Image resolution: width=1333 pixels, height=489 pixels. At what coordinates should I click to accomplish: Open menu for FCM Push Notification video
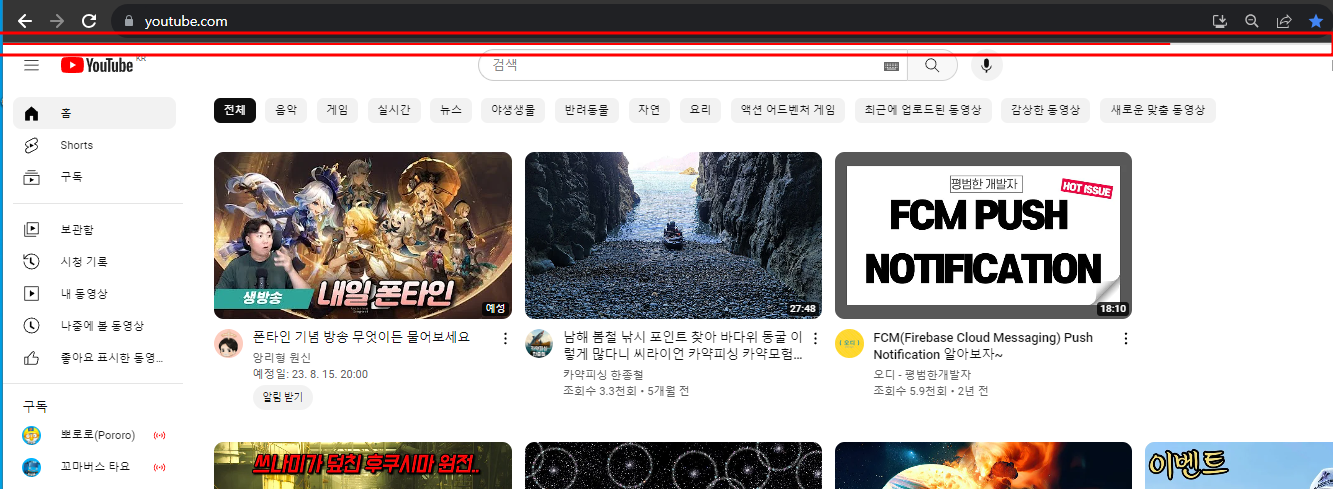point(1126,338)
